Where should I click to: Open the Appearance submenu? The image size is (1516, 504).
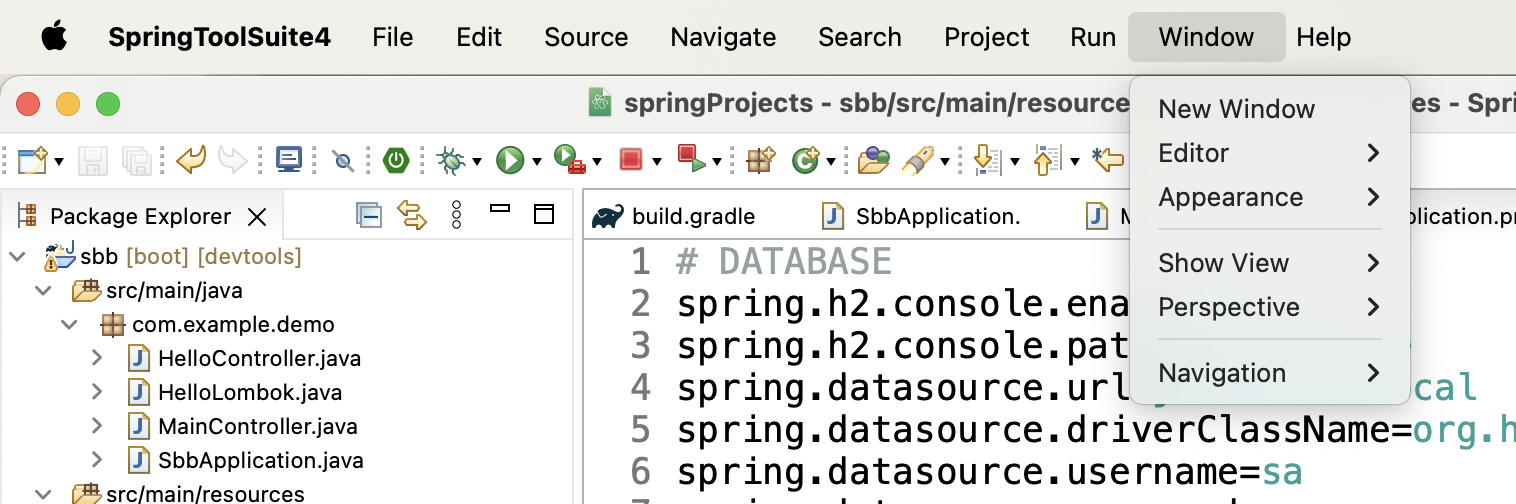click(1270, 197)
